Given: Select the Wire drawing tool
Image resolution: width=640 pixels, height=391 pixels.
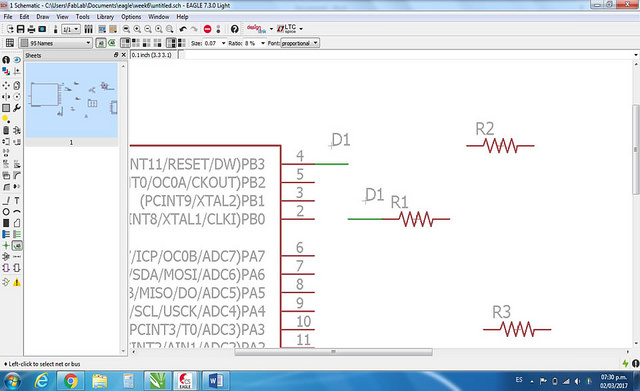Looking at the screenshot, I should [6, 200].
